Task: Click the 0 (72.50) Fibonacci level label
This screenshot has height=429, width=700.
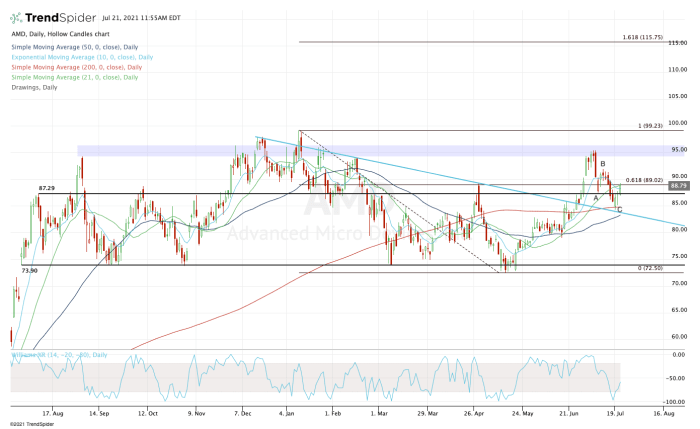Action: pos(650,268)
